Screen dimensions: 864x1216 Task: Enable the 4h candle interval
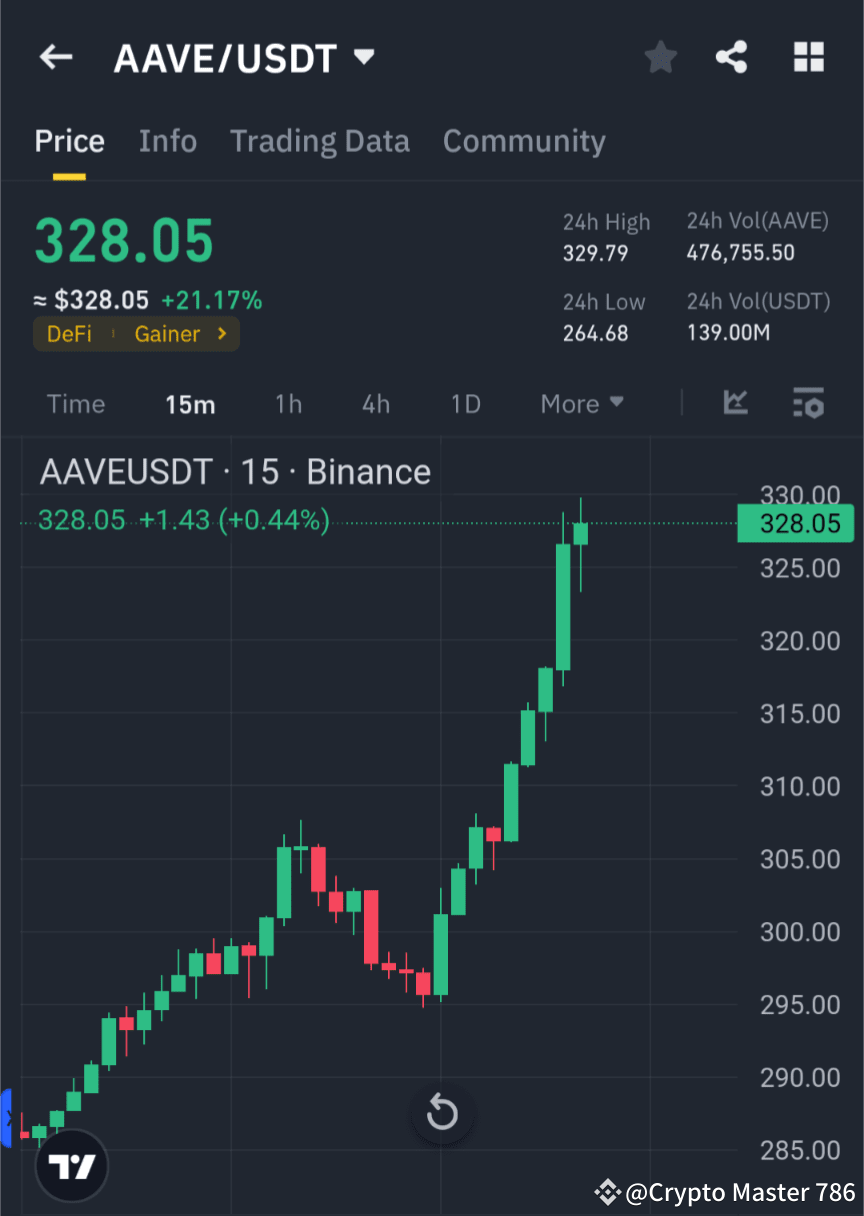pyautogui.click(x=375, y=403)
